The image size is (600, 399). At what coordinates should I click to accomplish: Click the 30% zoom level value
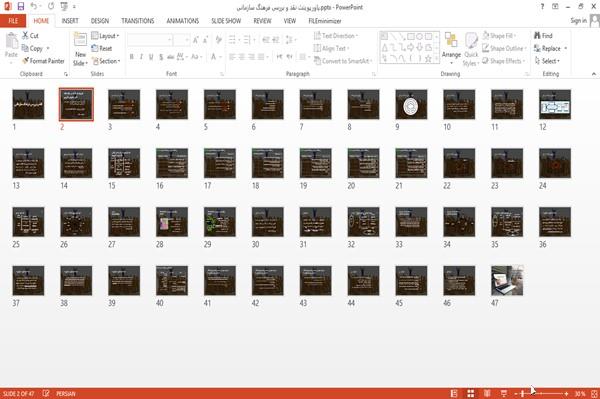[580, 393]
